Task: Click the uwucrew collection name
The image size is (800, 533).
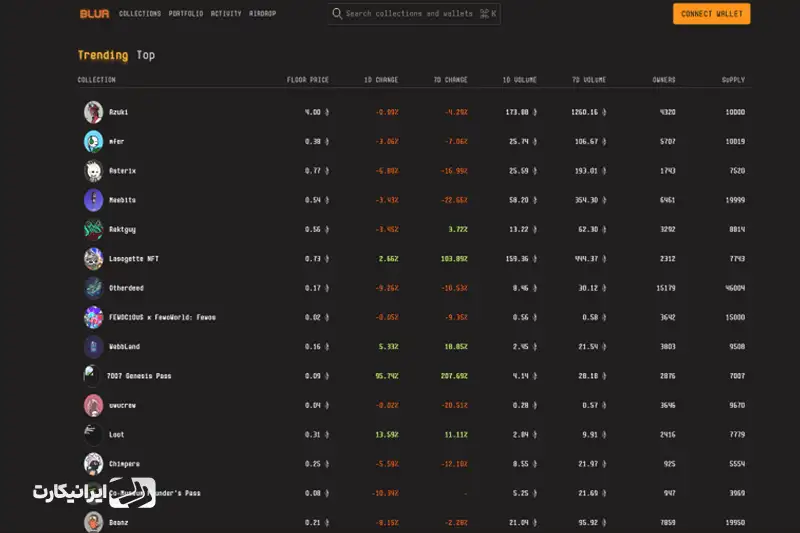Action: [122, 405]
